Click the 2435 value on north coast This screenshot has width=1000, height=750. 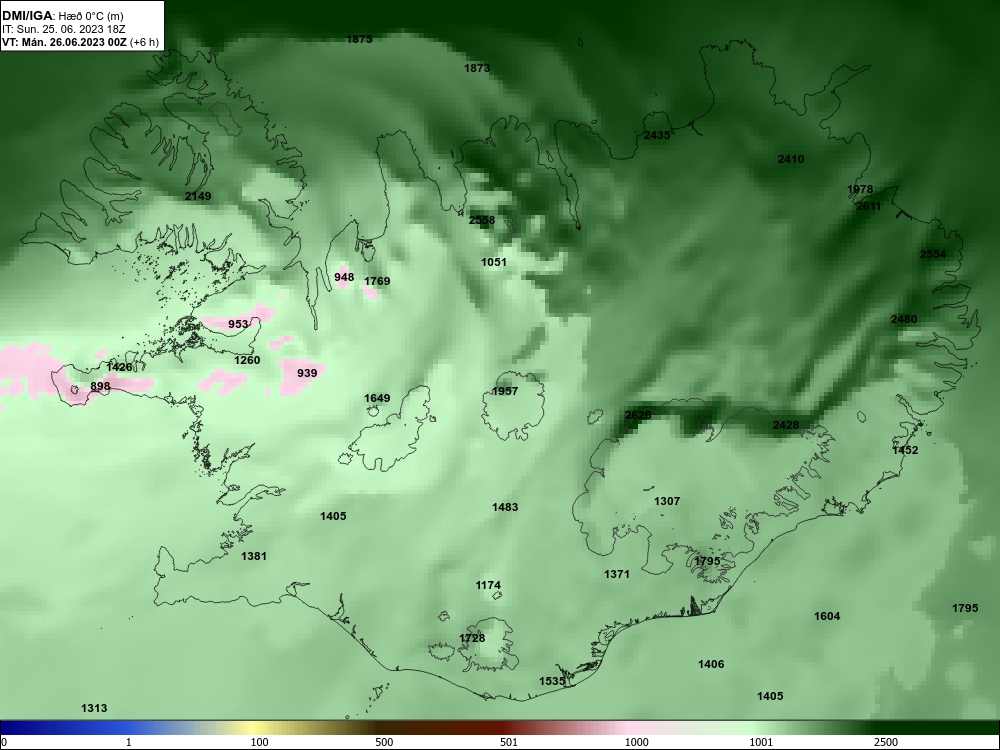(x=657, y=135)
